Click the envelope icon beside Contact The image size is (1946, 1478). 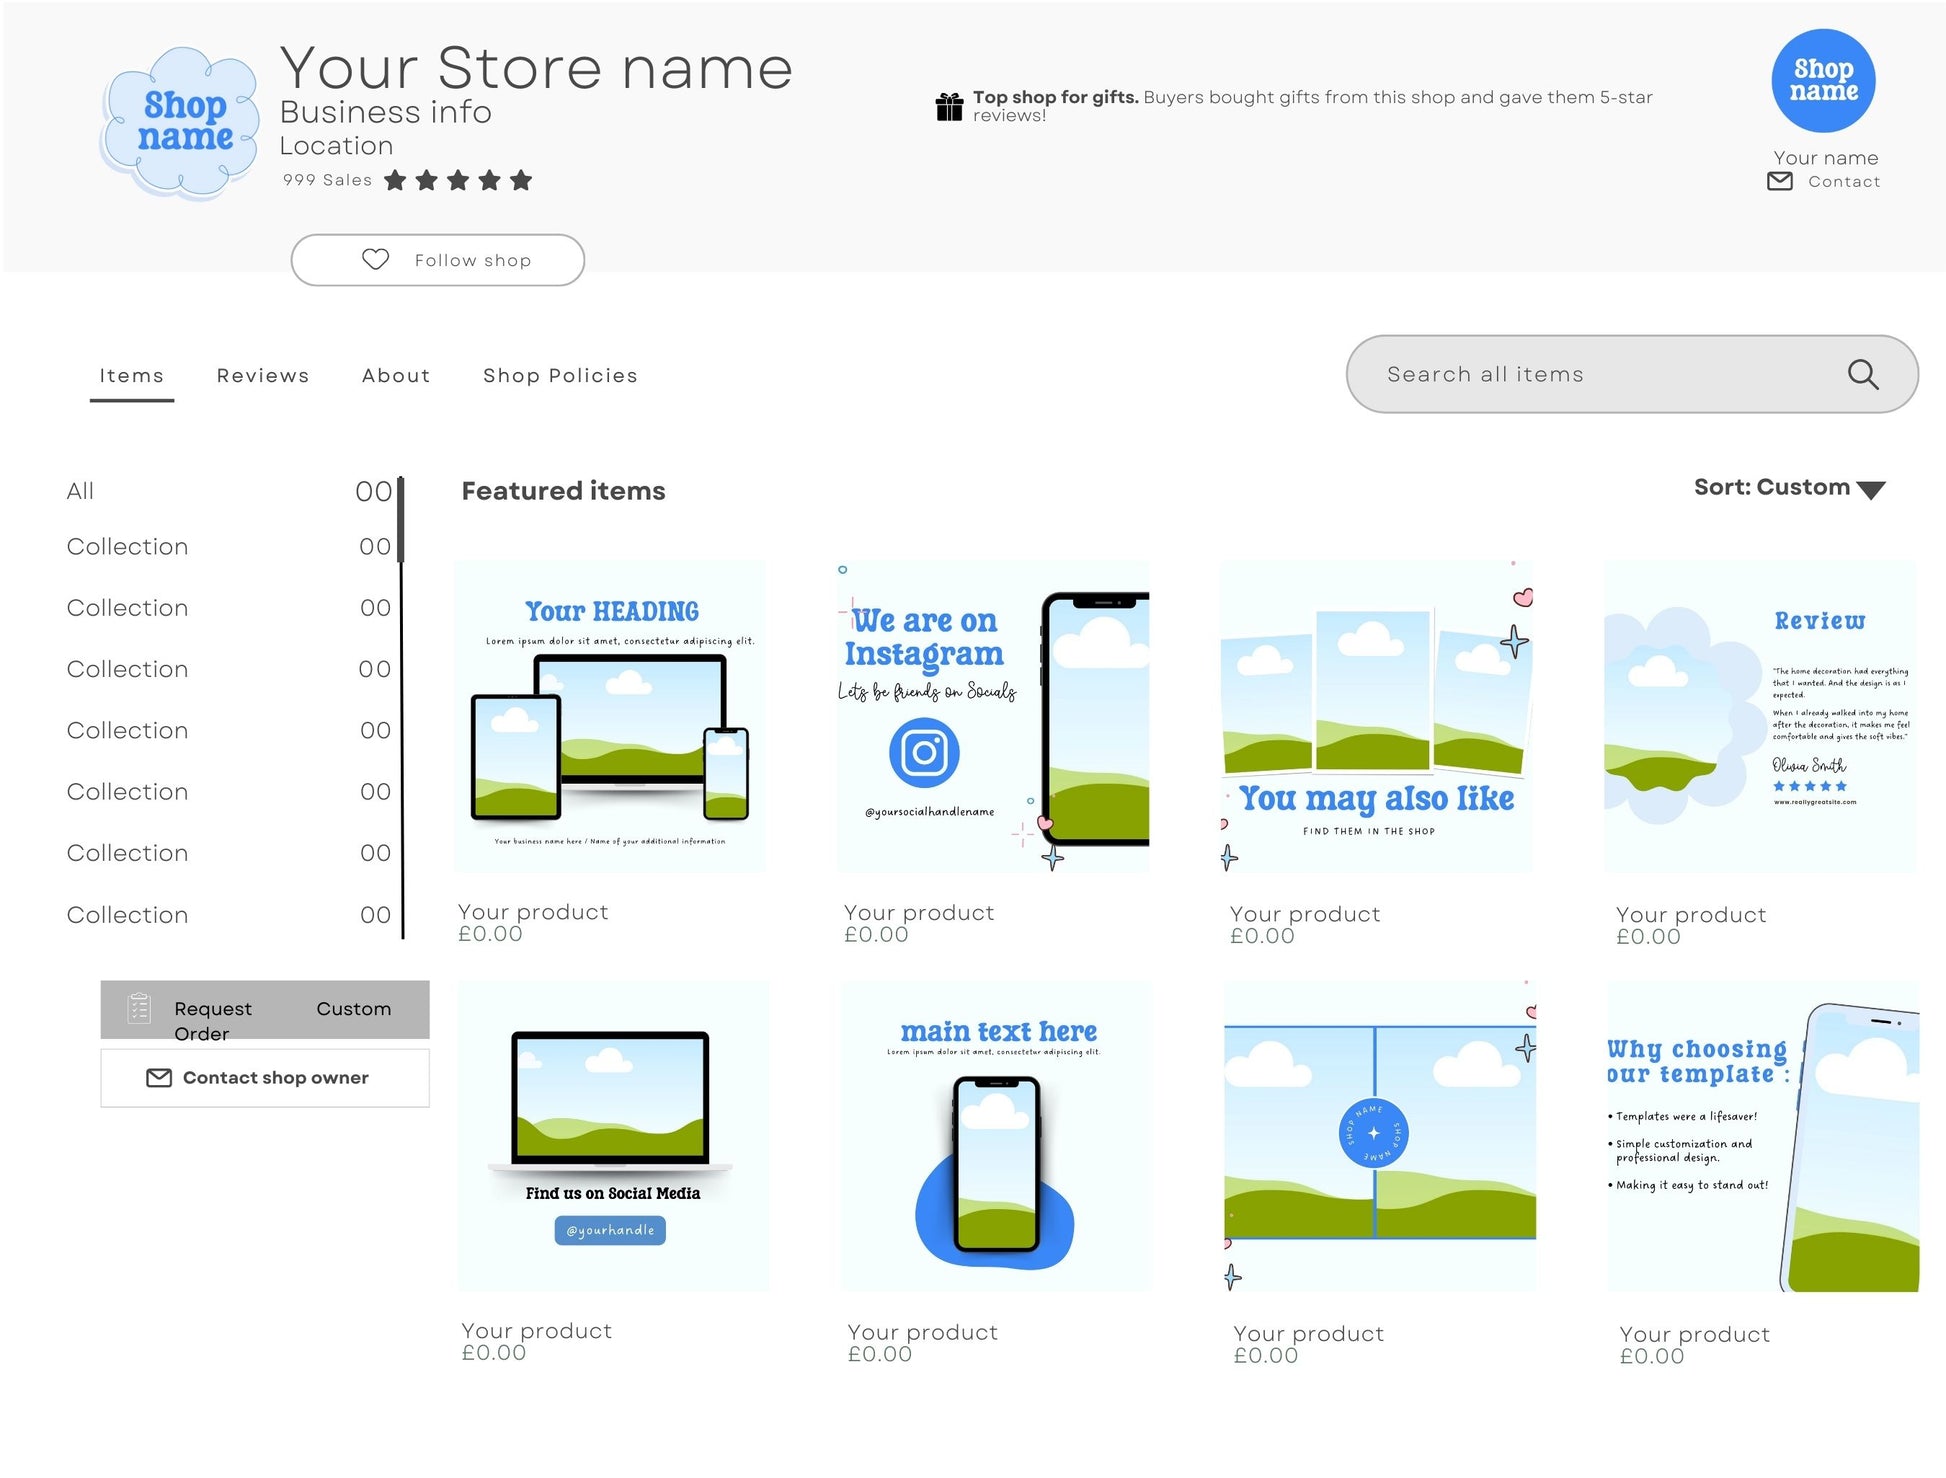(x=1780, y=181)
